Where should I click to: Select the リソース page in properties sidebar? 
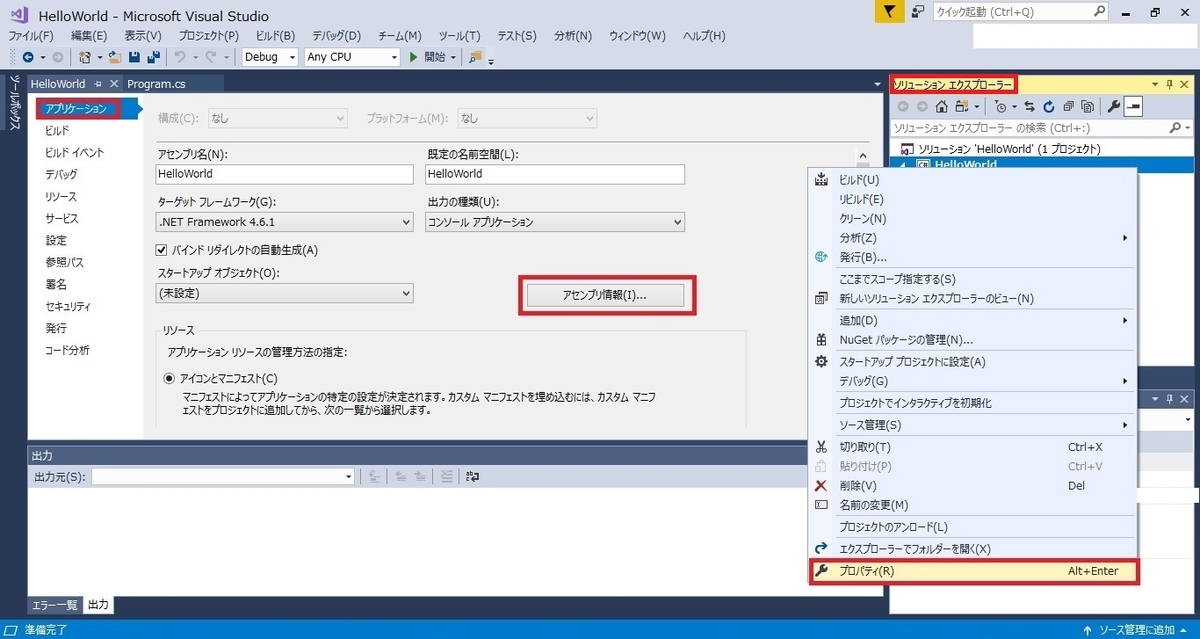click(61, 196)
